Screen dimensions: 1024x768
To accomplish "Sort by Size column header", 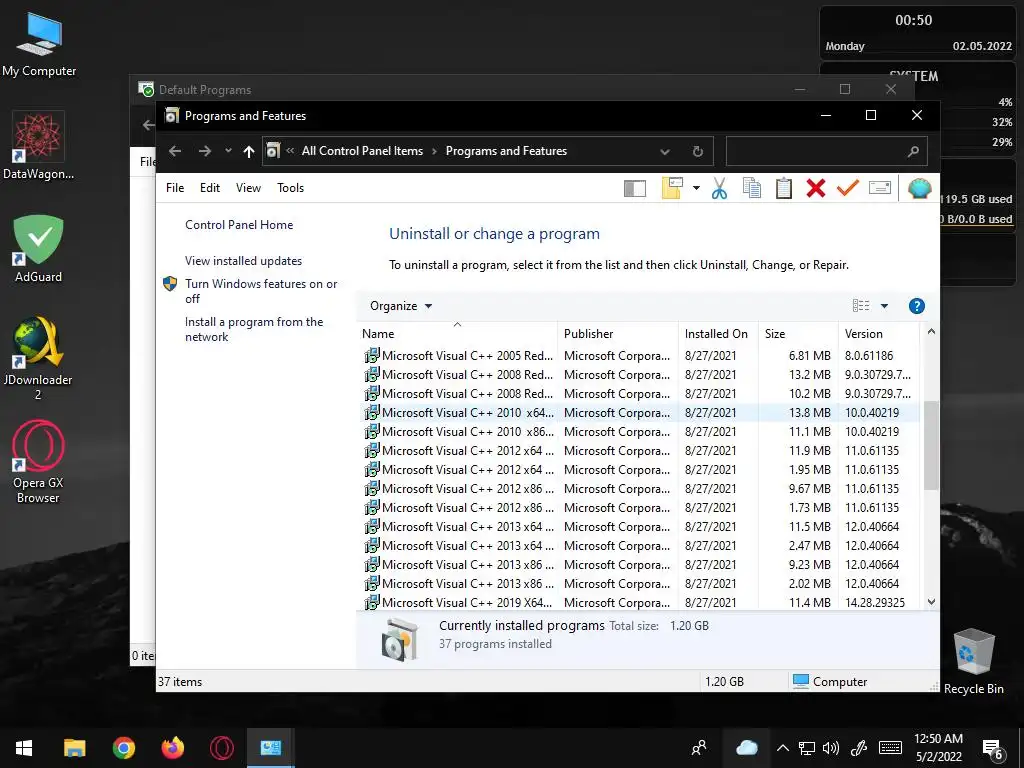I will (x=797, y=334).
